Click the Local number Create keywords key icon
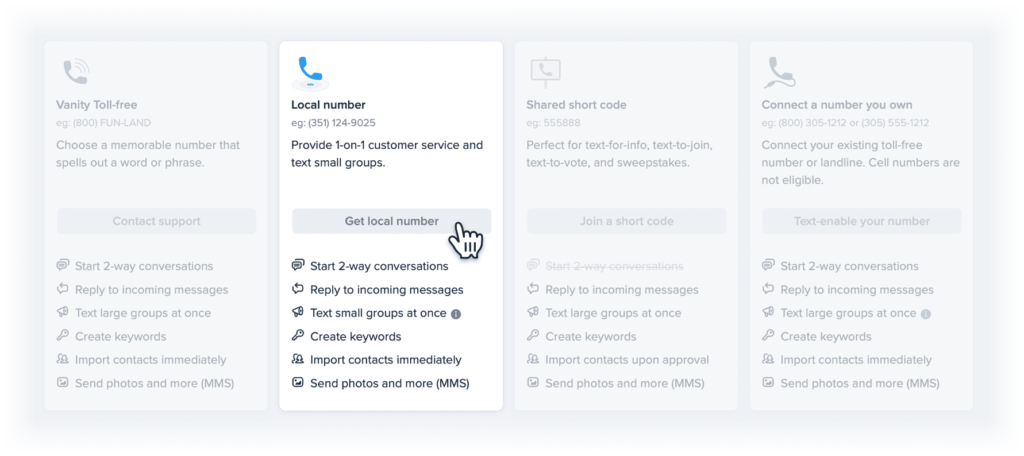 pyautogui.click(x=298, y=336)
